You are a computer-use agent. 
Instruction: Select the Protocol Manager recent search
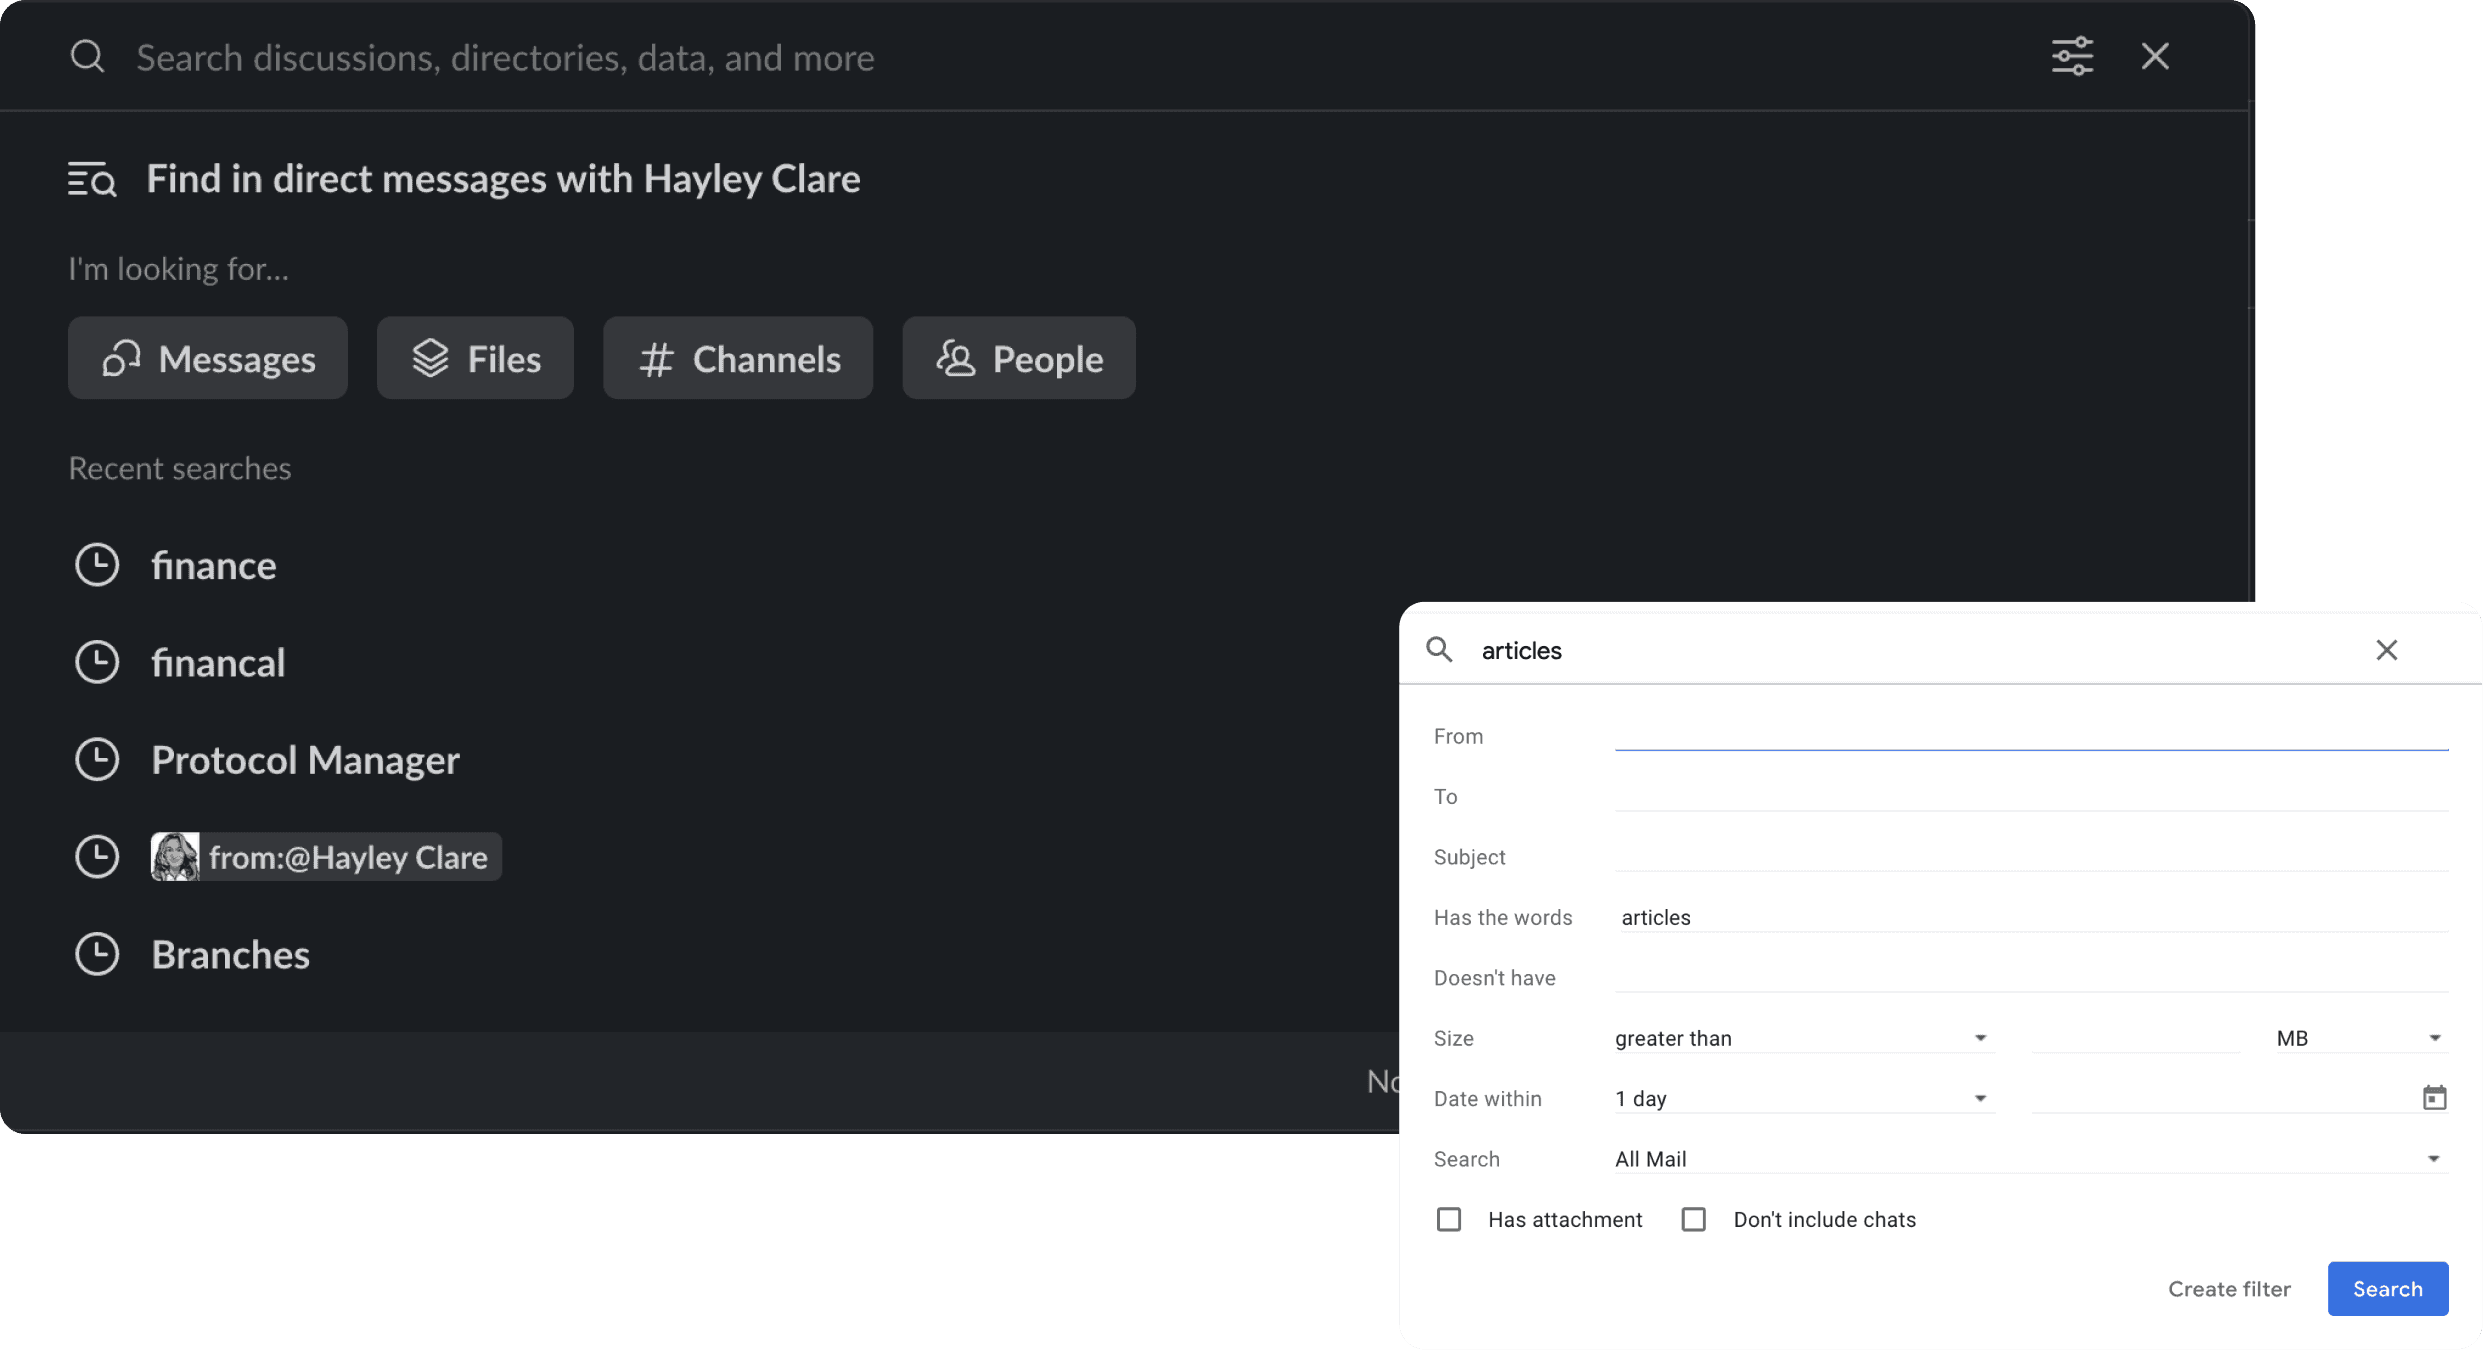pos(305,760)
